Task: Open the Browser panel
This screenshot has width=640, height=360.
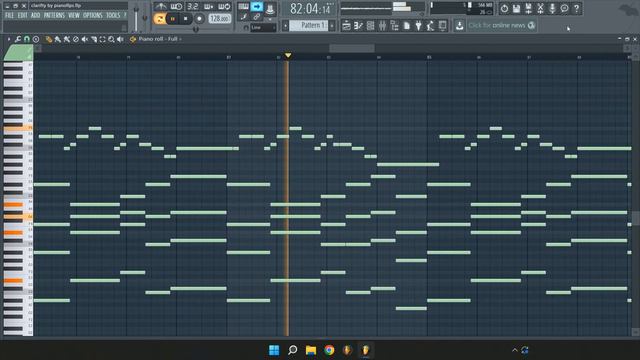Action: [394, 26]
